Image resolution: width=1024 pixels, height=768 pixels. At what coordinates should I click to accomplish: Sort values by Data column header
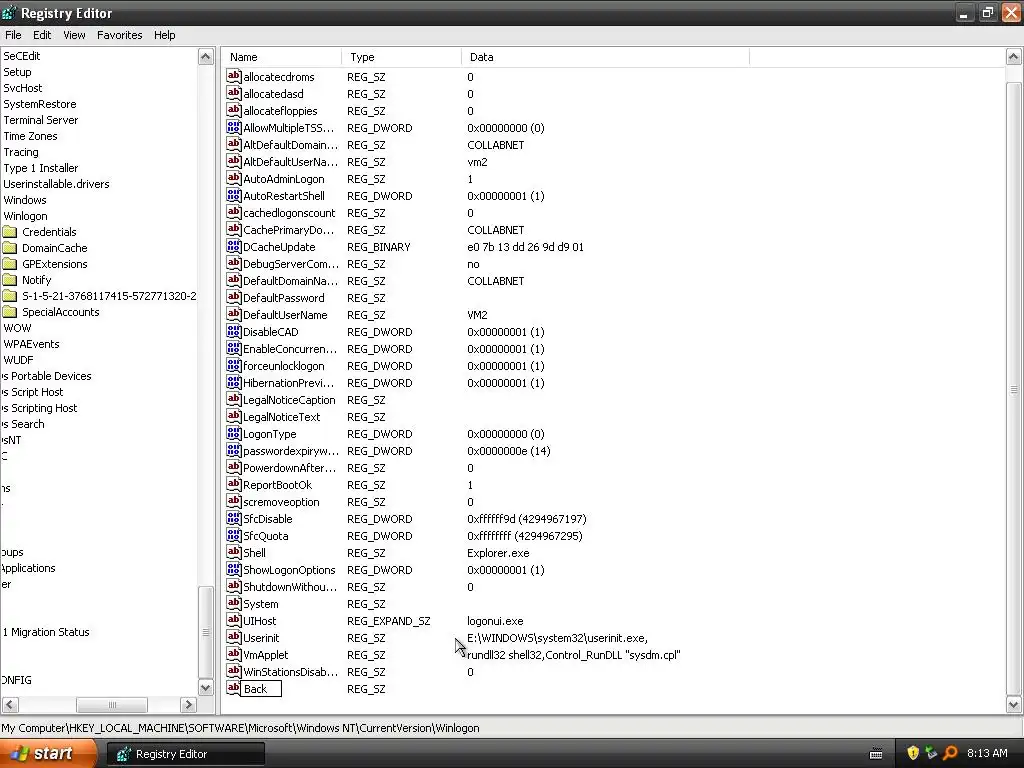click(x=605, y=57)
